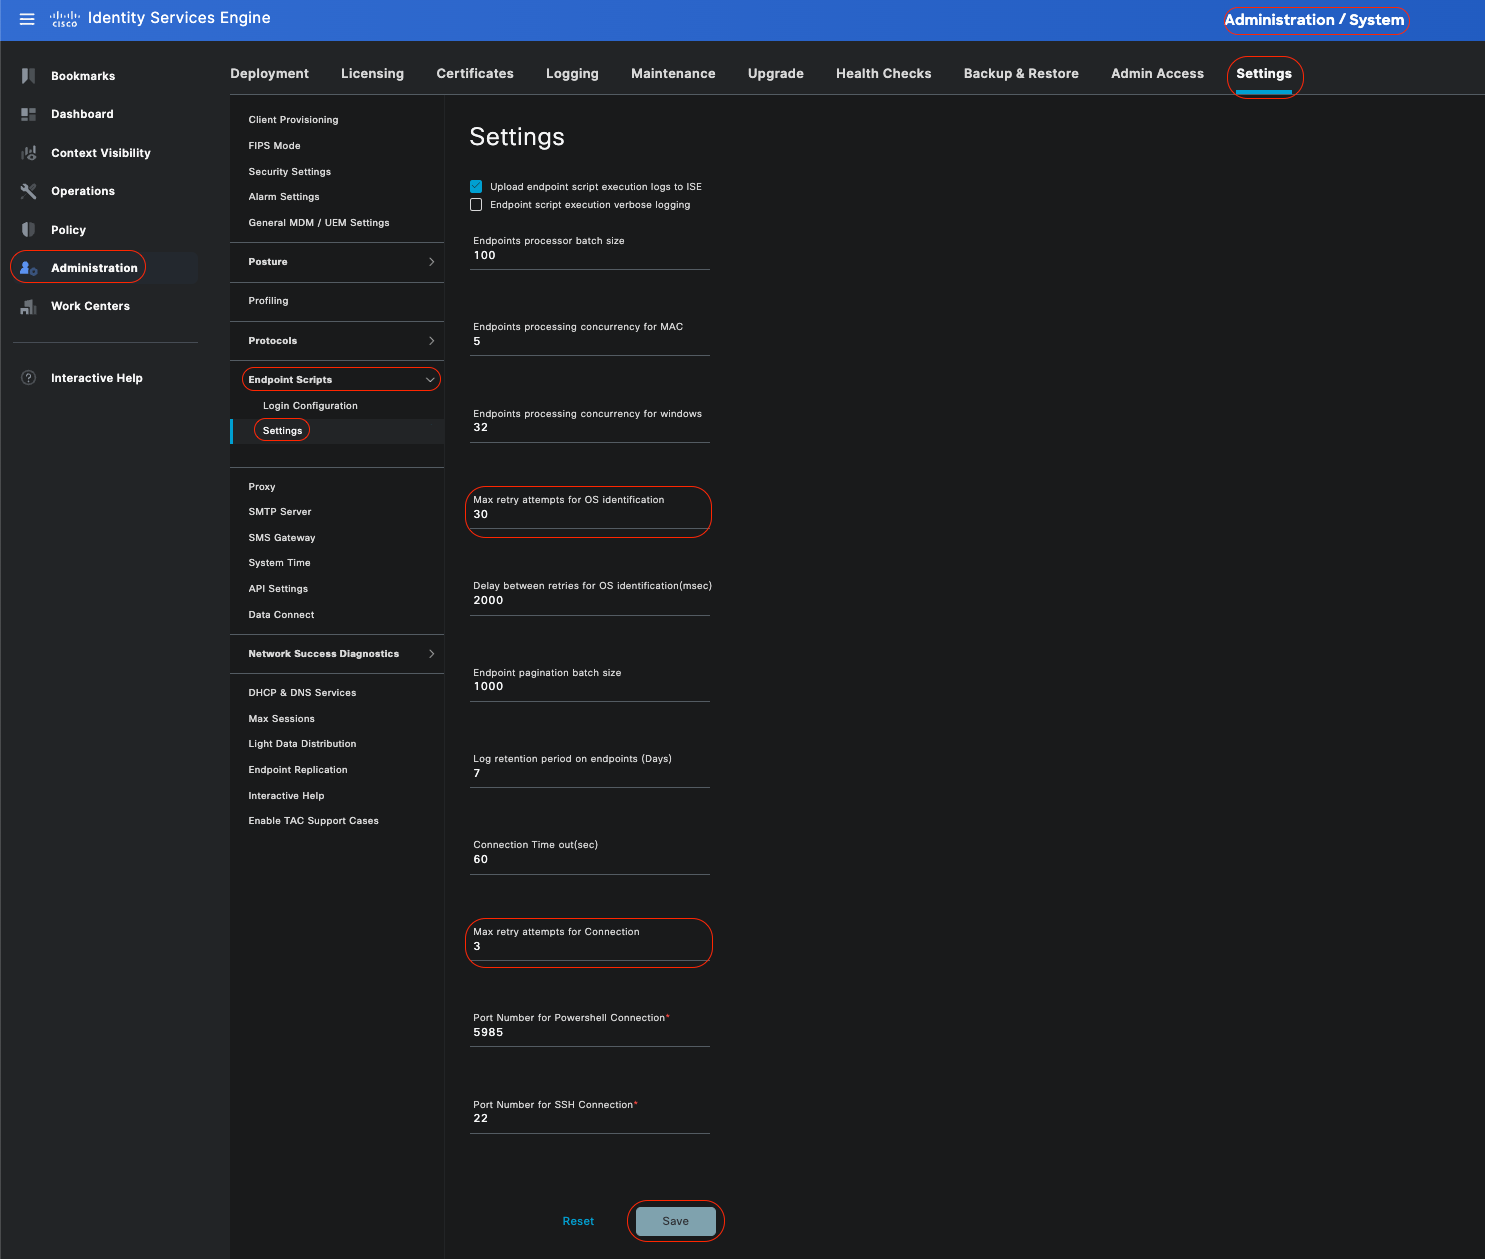1485x1259 pixels.
Task: Open System Time settings
Action: tap(279, 563)
